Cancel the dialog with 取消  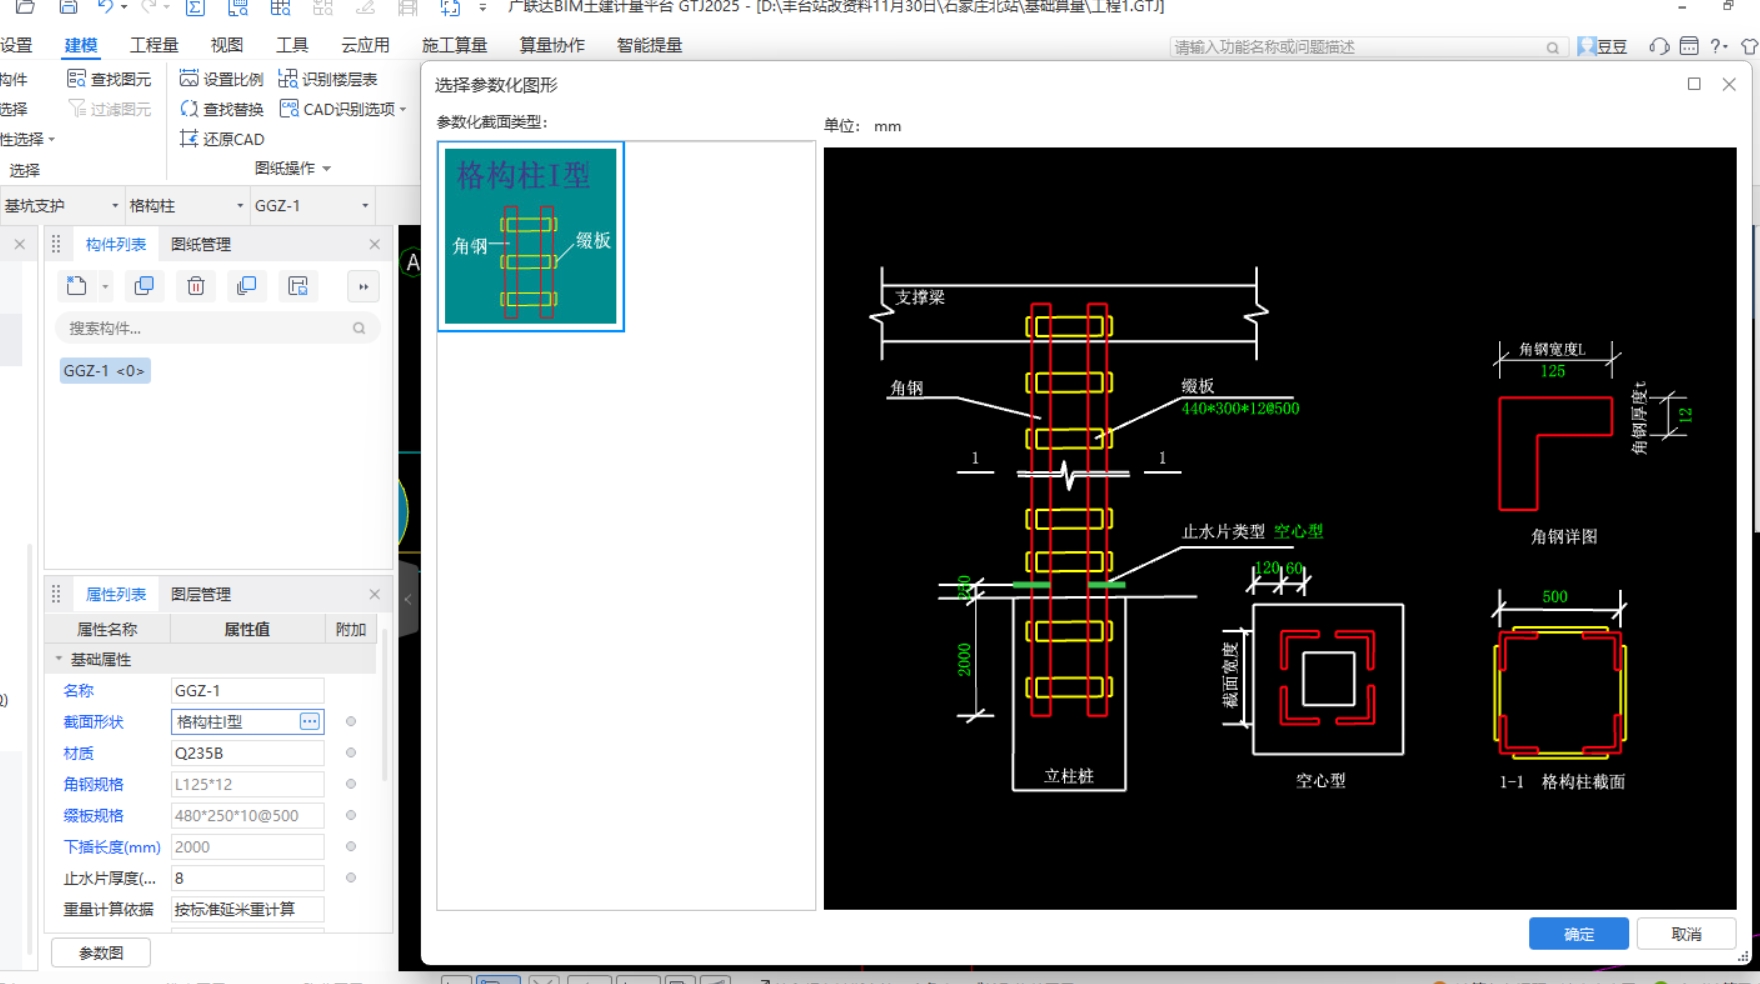1687,934
